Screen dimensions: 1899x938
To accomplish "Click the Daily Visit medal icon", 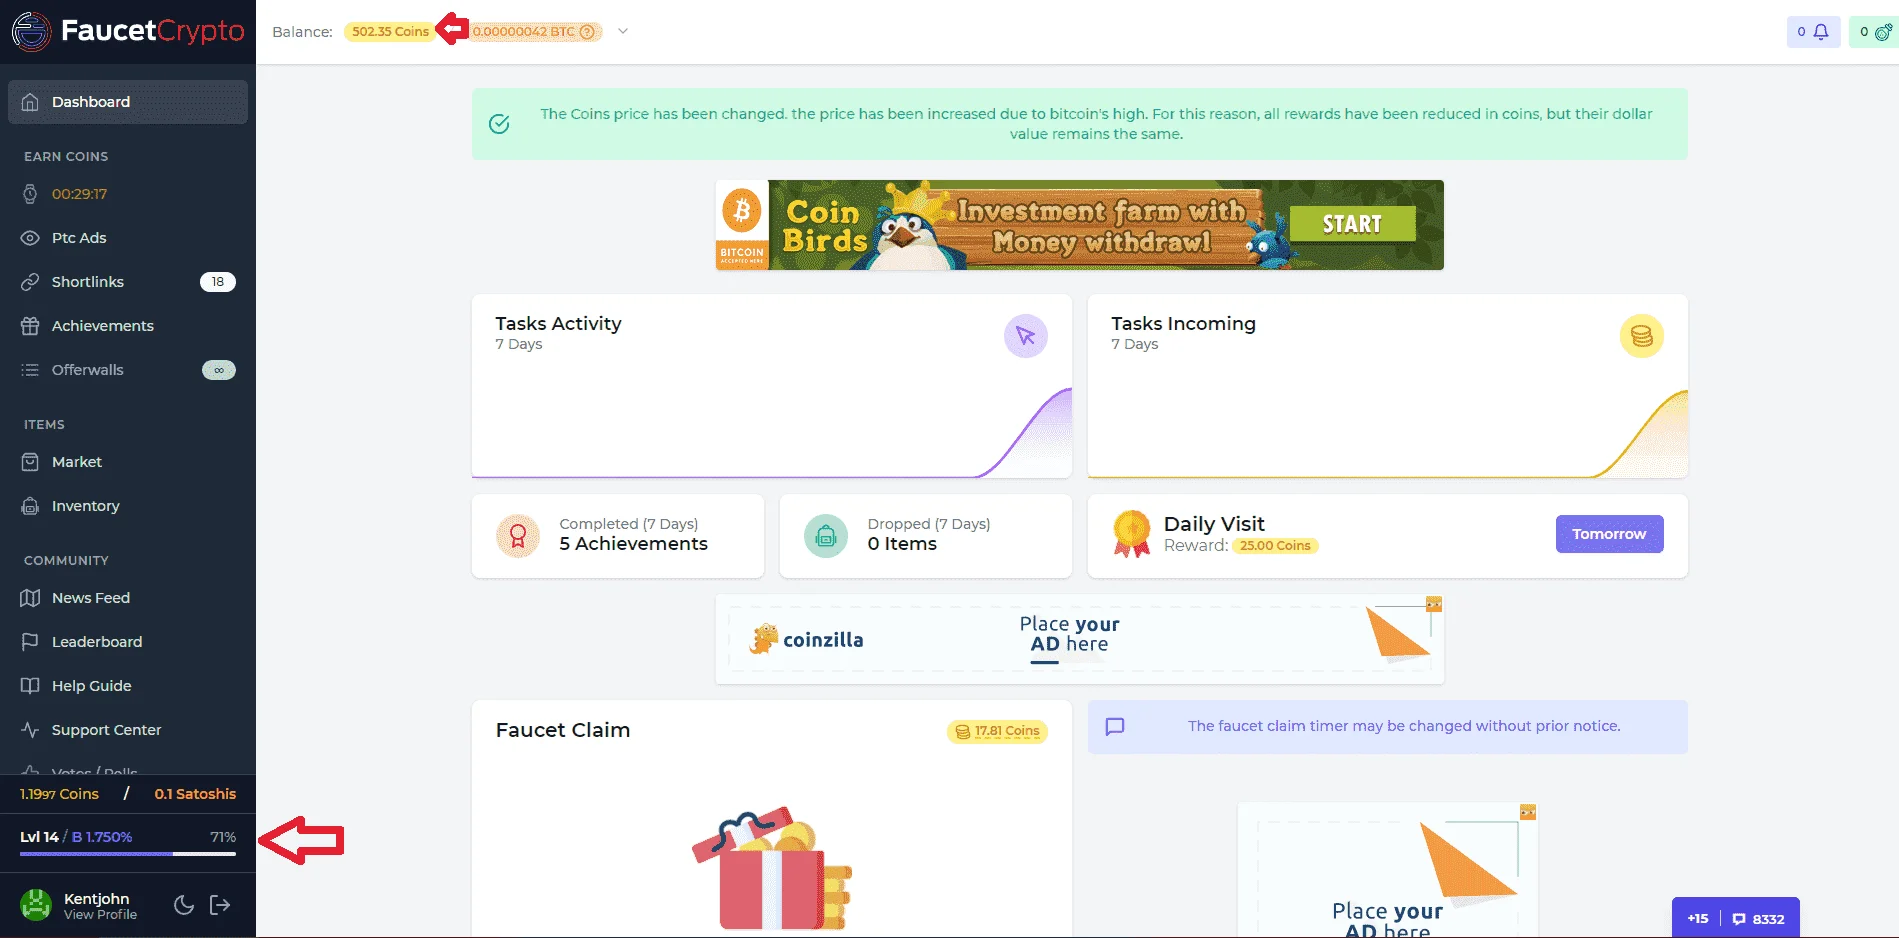I will pyautogui.click(x=1132, y=534).
